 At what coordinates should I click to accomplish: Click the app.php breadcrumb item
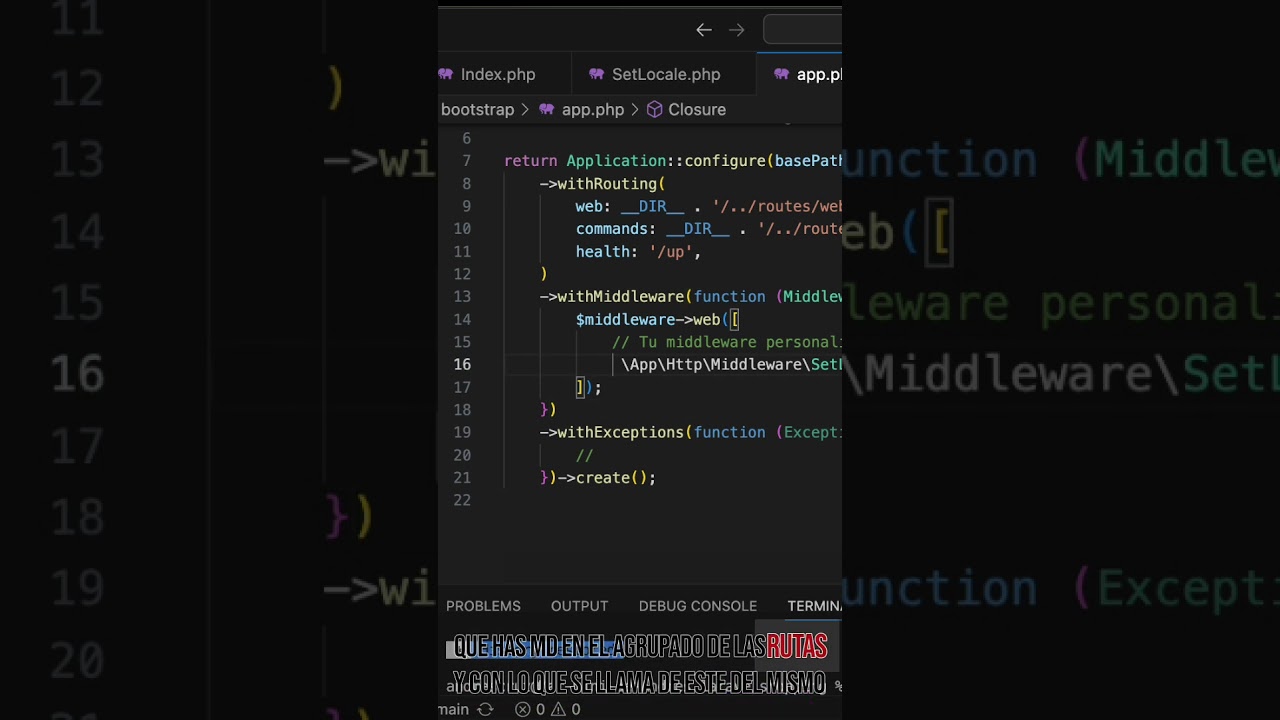tap(581, 110)
